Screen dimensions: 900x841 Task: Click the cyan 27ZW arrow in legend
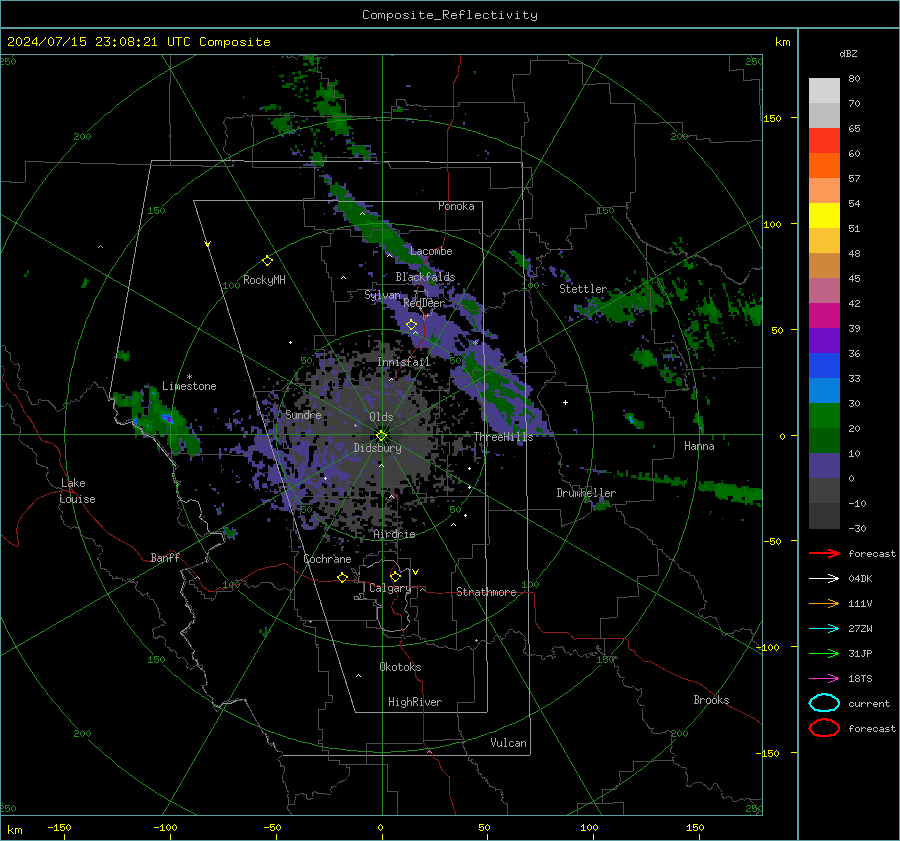pyautogui.click(x=824, y=629)
